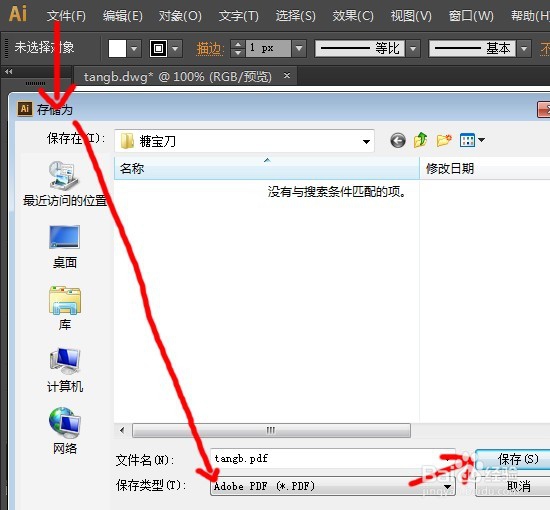Click the horizontal scrollbar left arrow
This screenshot has height=510, width=550.
click(x=122, y=430)
